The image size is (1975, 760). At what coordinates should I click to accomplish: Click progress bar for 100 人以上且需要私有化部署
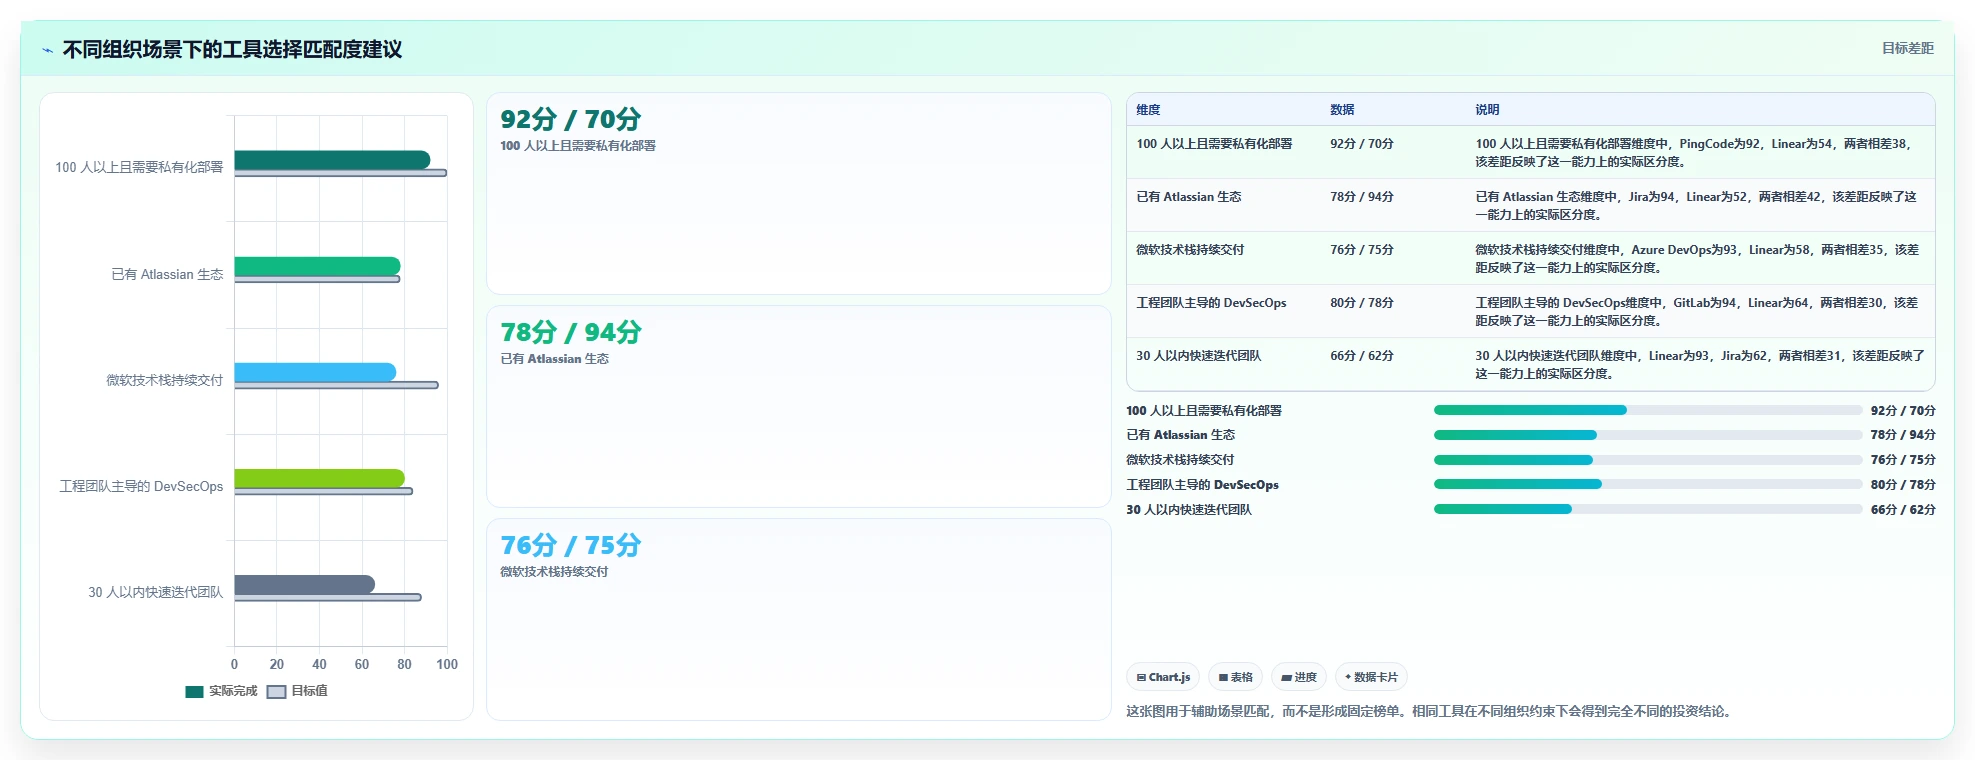click(1647, 410)
